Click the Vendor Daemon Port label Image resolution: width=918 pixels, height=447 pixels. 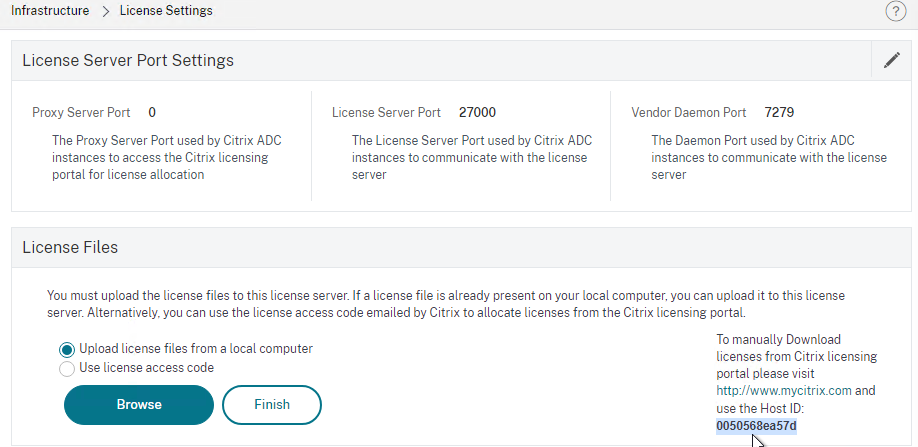(x=689, y=112)
